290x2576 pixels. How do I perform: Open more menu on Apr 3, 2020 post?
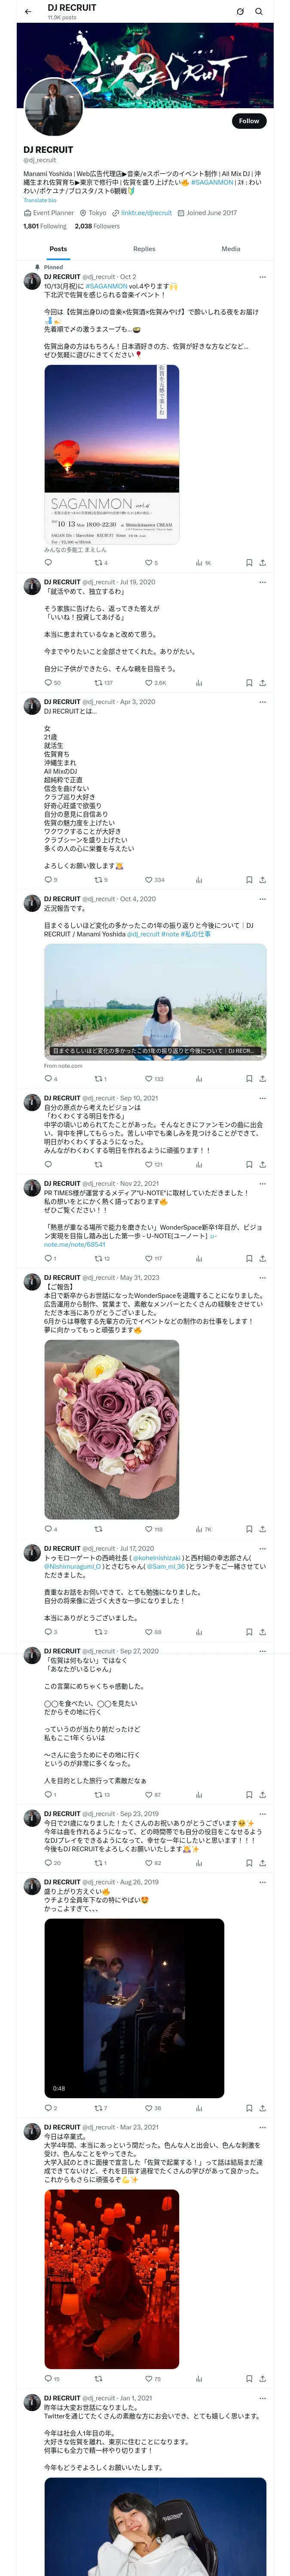(x=262, y=702)
